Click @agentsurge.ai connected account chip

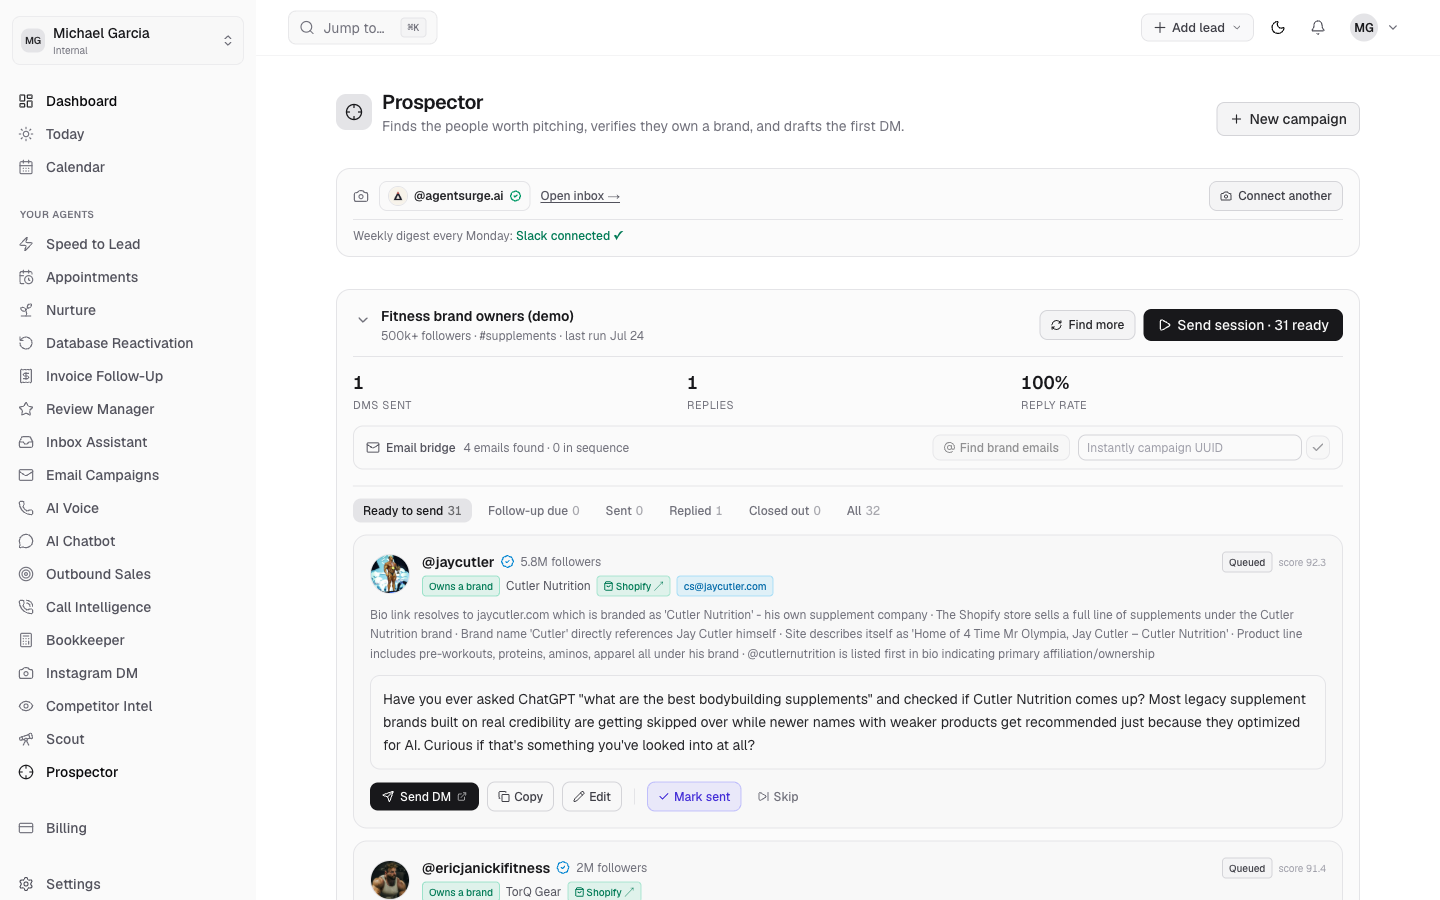(454, 196)
